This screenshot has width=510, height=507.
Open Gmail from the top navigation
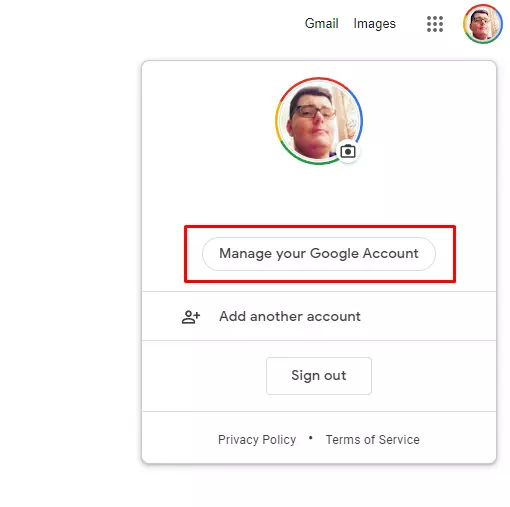pyautogui.click(x=321, y=24)
